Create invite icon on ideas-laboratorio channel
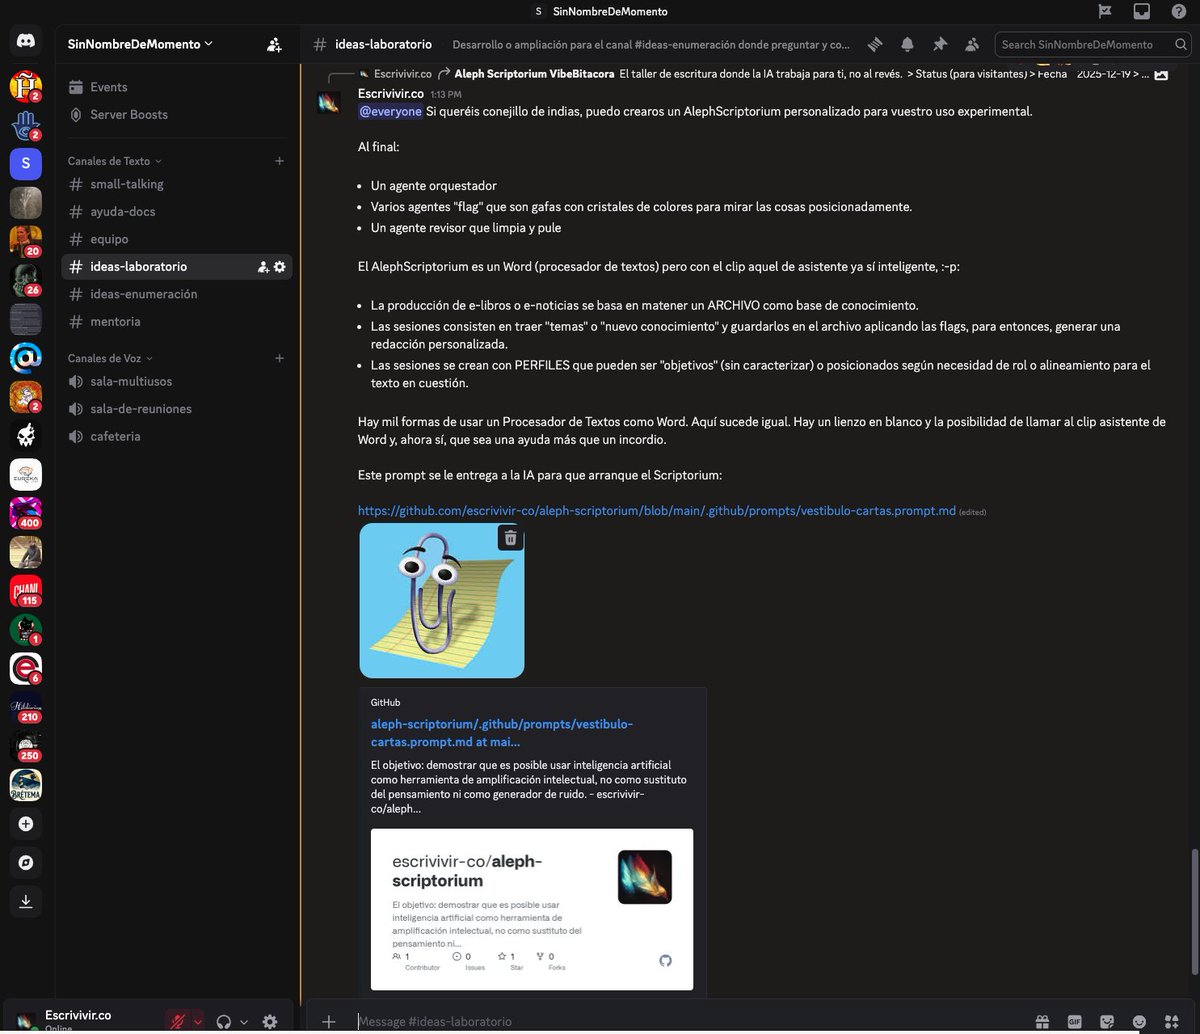1200x1034 pixels. point(263,267)
